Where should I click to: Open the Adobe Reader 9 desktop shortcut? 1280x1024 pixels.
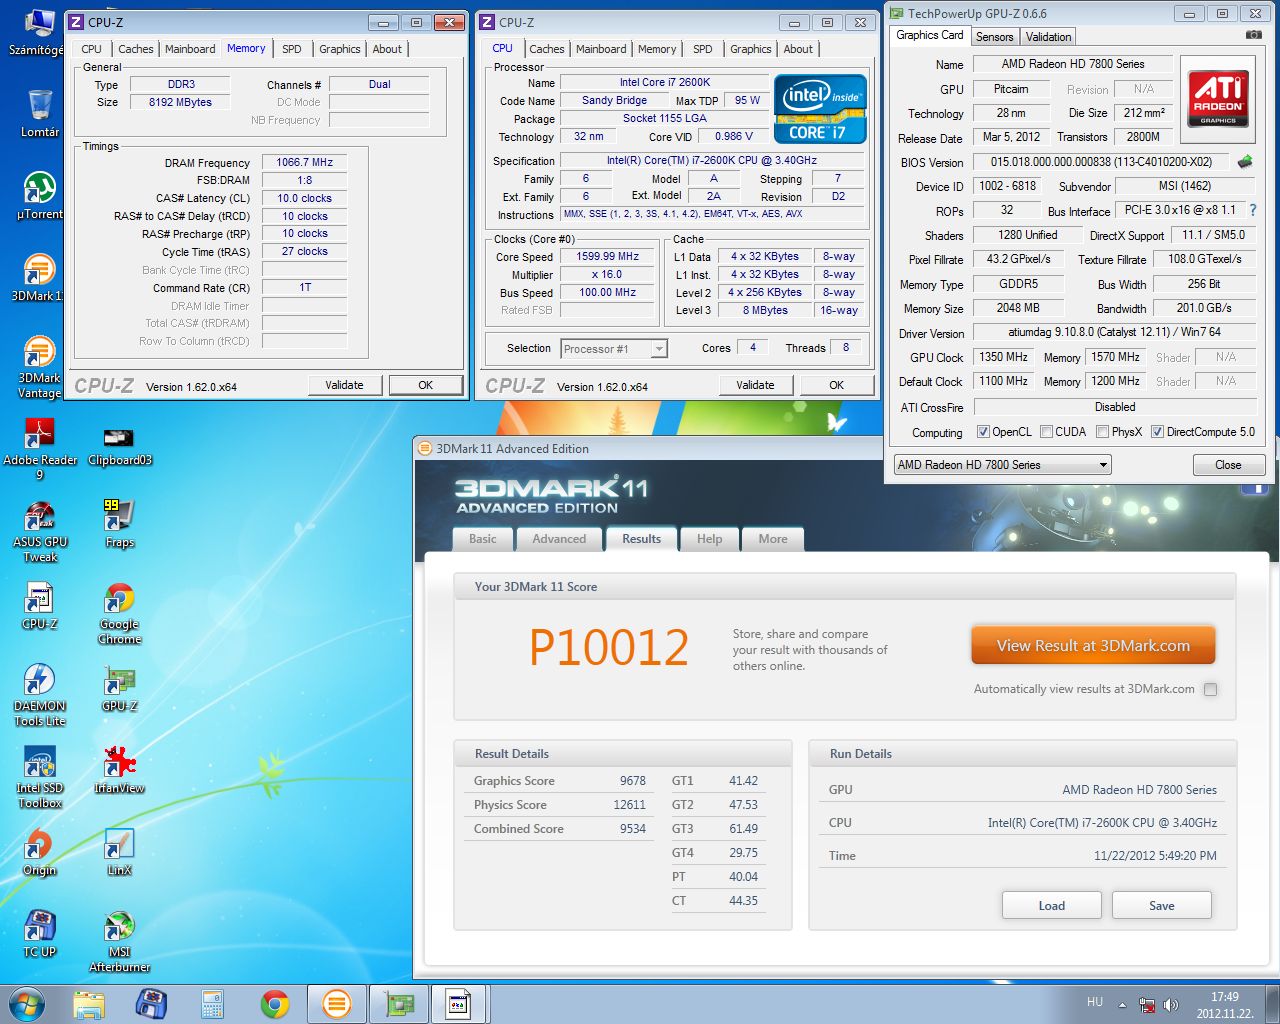tap(40, 448)
